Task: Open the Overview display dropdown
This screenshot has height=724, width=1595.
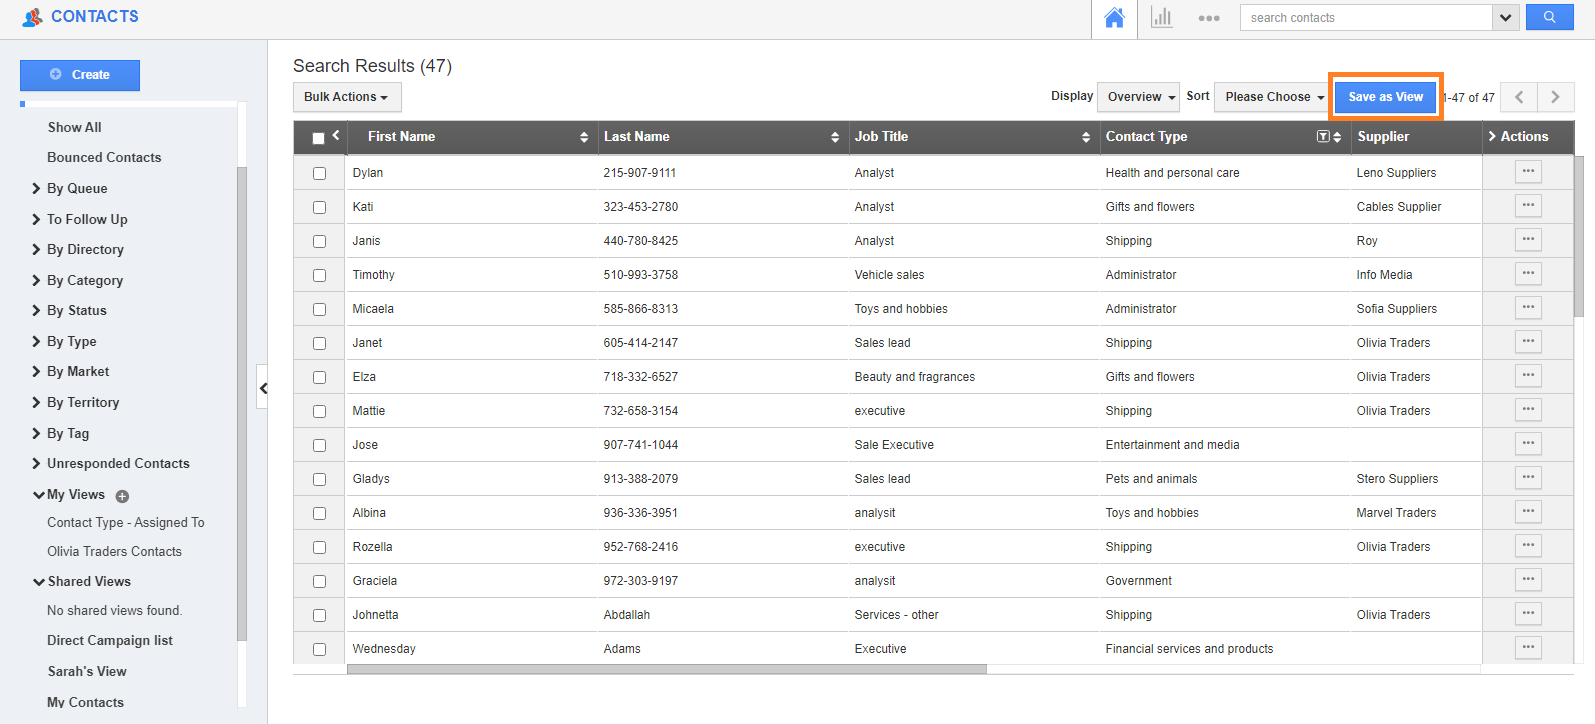Action: click(x=1138, y=97)
